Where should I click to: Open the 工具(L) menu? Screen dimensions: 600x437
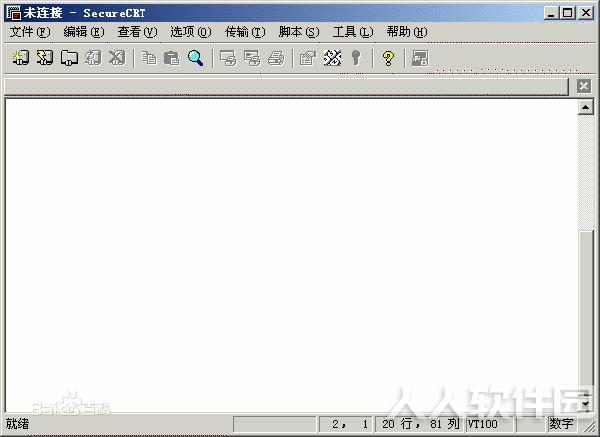[353, 32]
